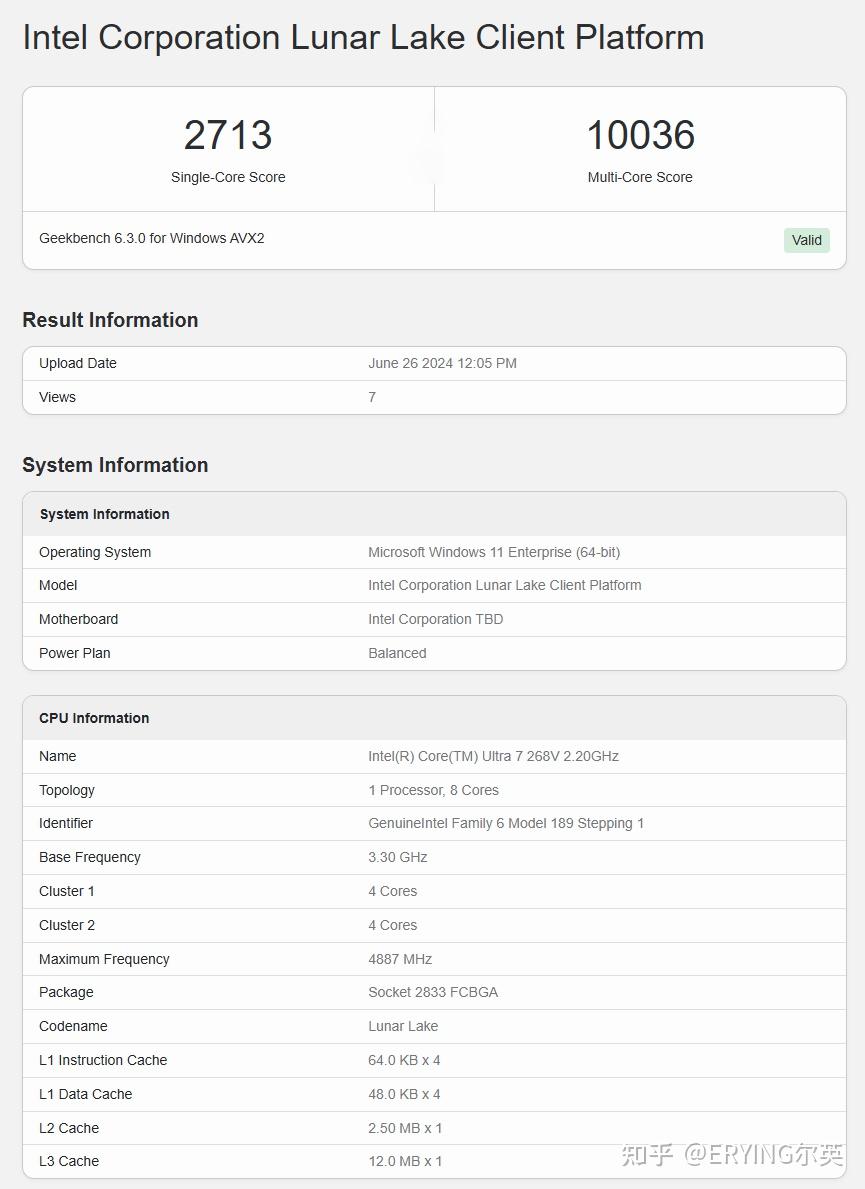The width and height of the screenshot is (865, 1189).
Task: Click the Package value Socket 2833 FCBGA
Action: [433, 992]
